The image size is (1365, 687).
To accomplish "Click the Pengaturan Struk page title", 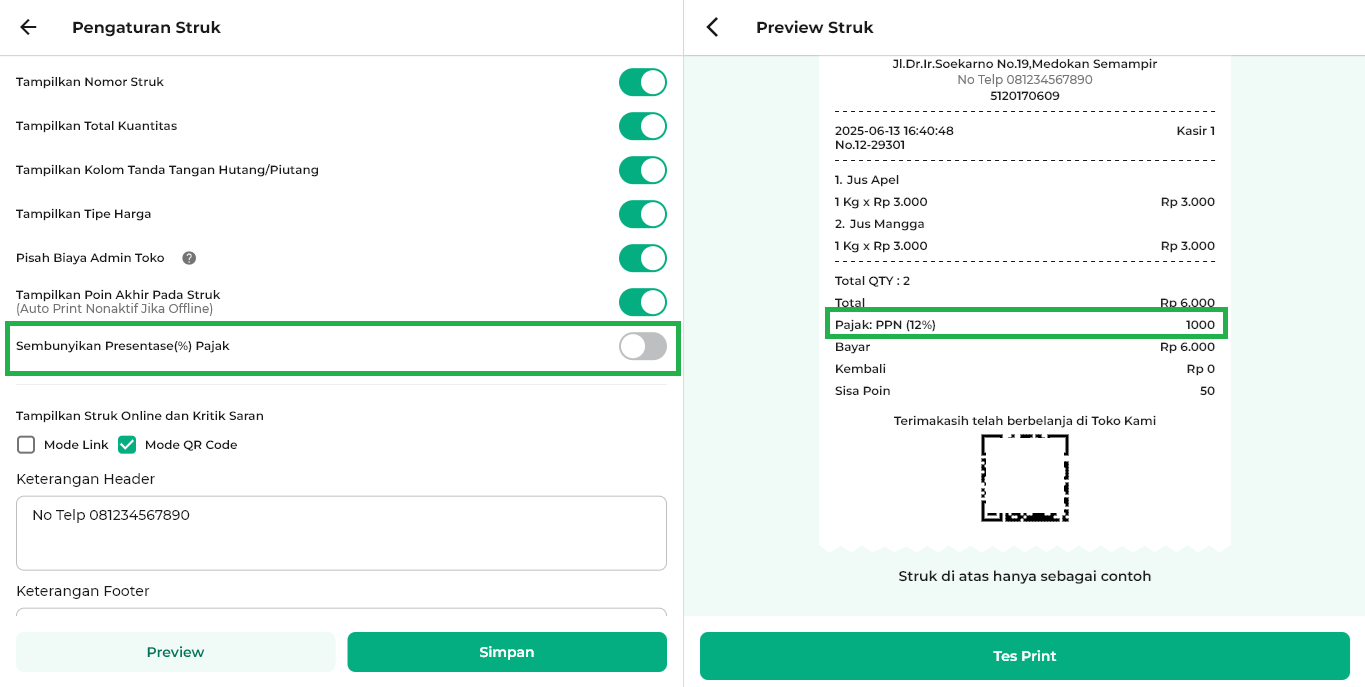I will (x=146, y=28).
